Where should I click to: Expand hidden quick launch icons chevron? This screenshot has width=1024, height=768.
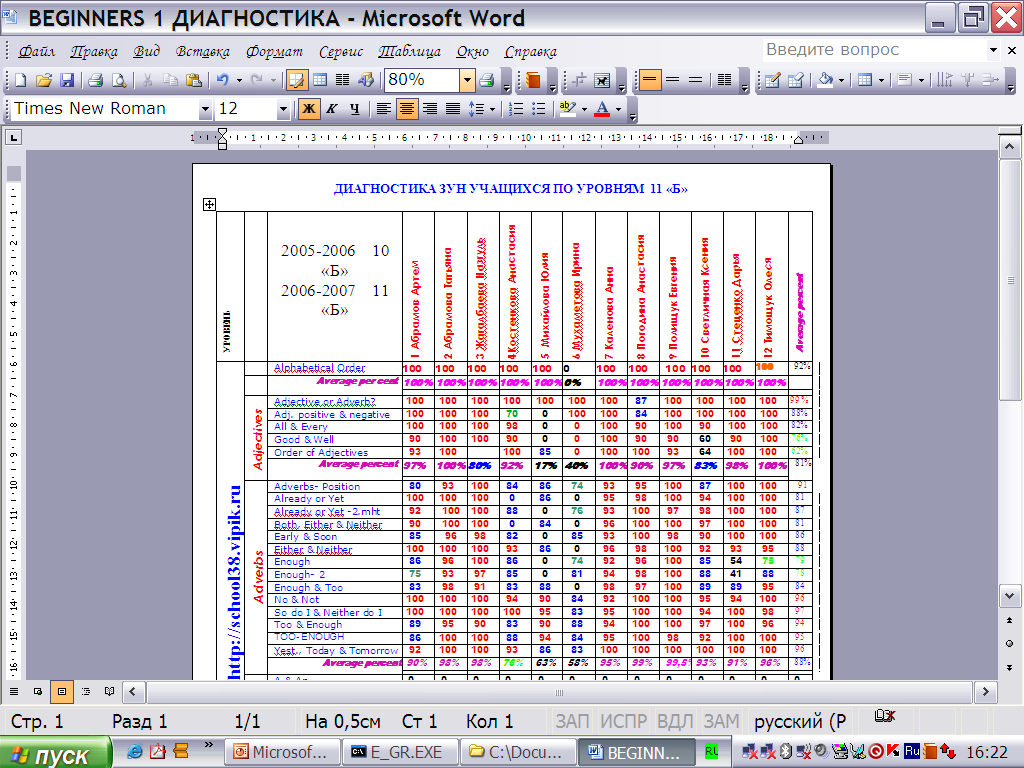(208, 744)
